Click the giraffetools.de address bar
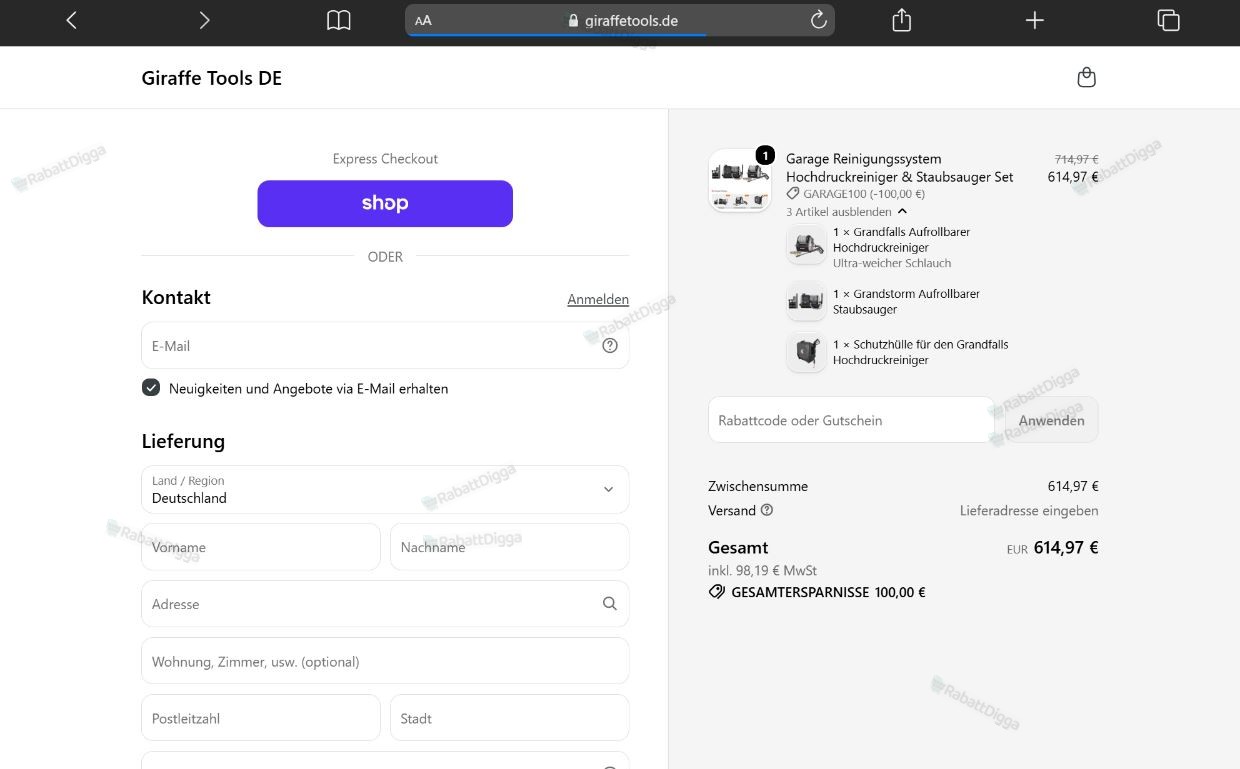 click(620, 20)
